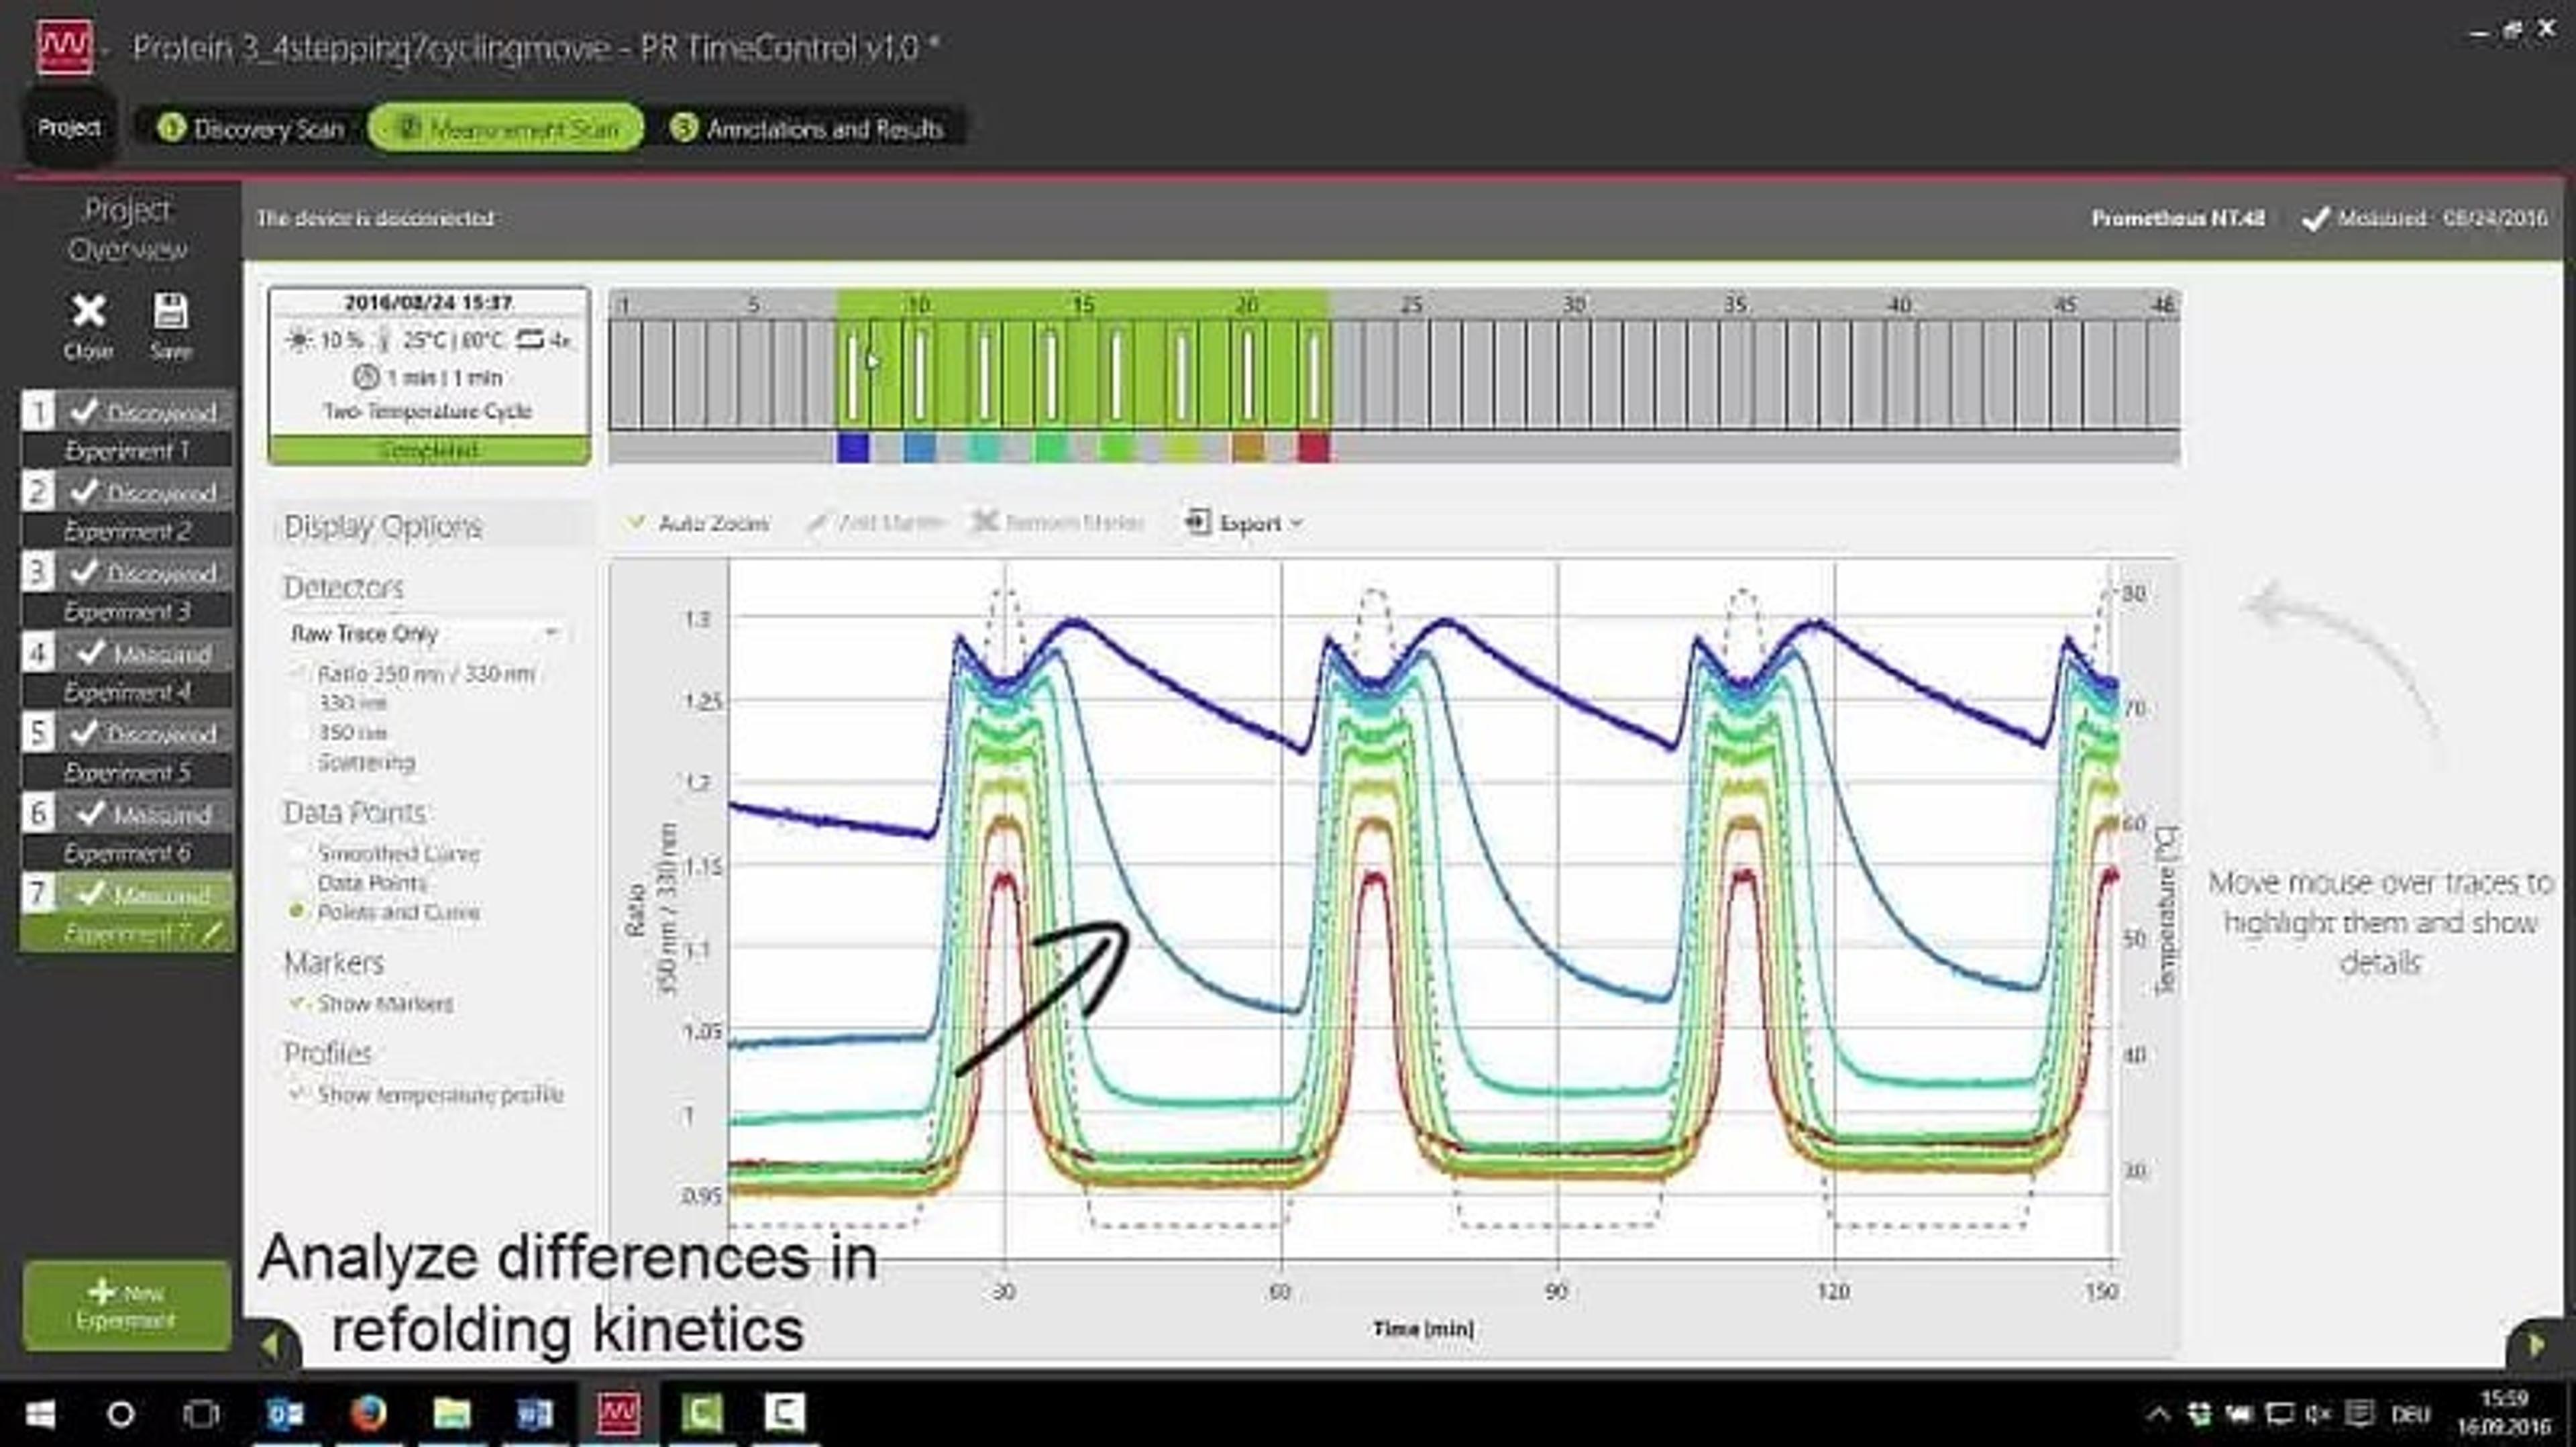Click the Close project X icon
The image size is (2576, 1447).
click(x=88, y=311)
